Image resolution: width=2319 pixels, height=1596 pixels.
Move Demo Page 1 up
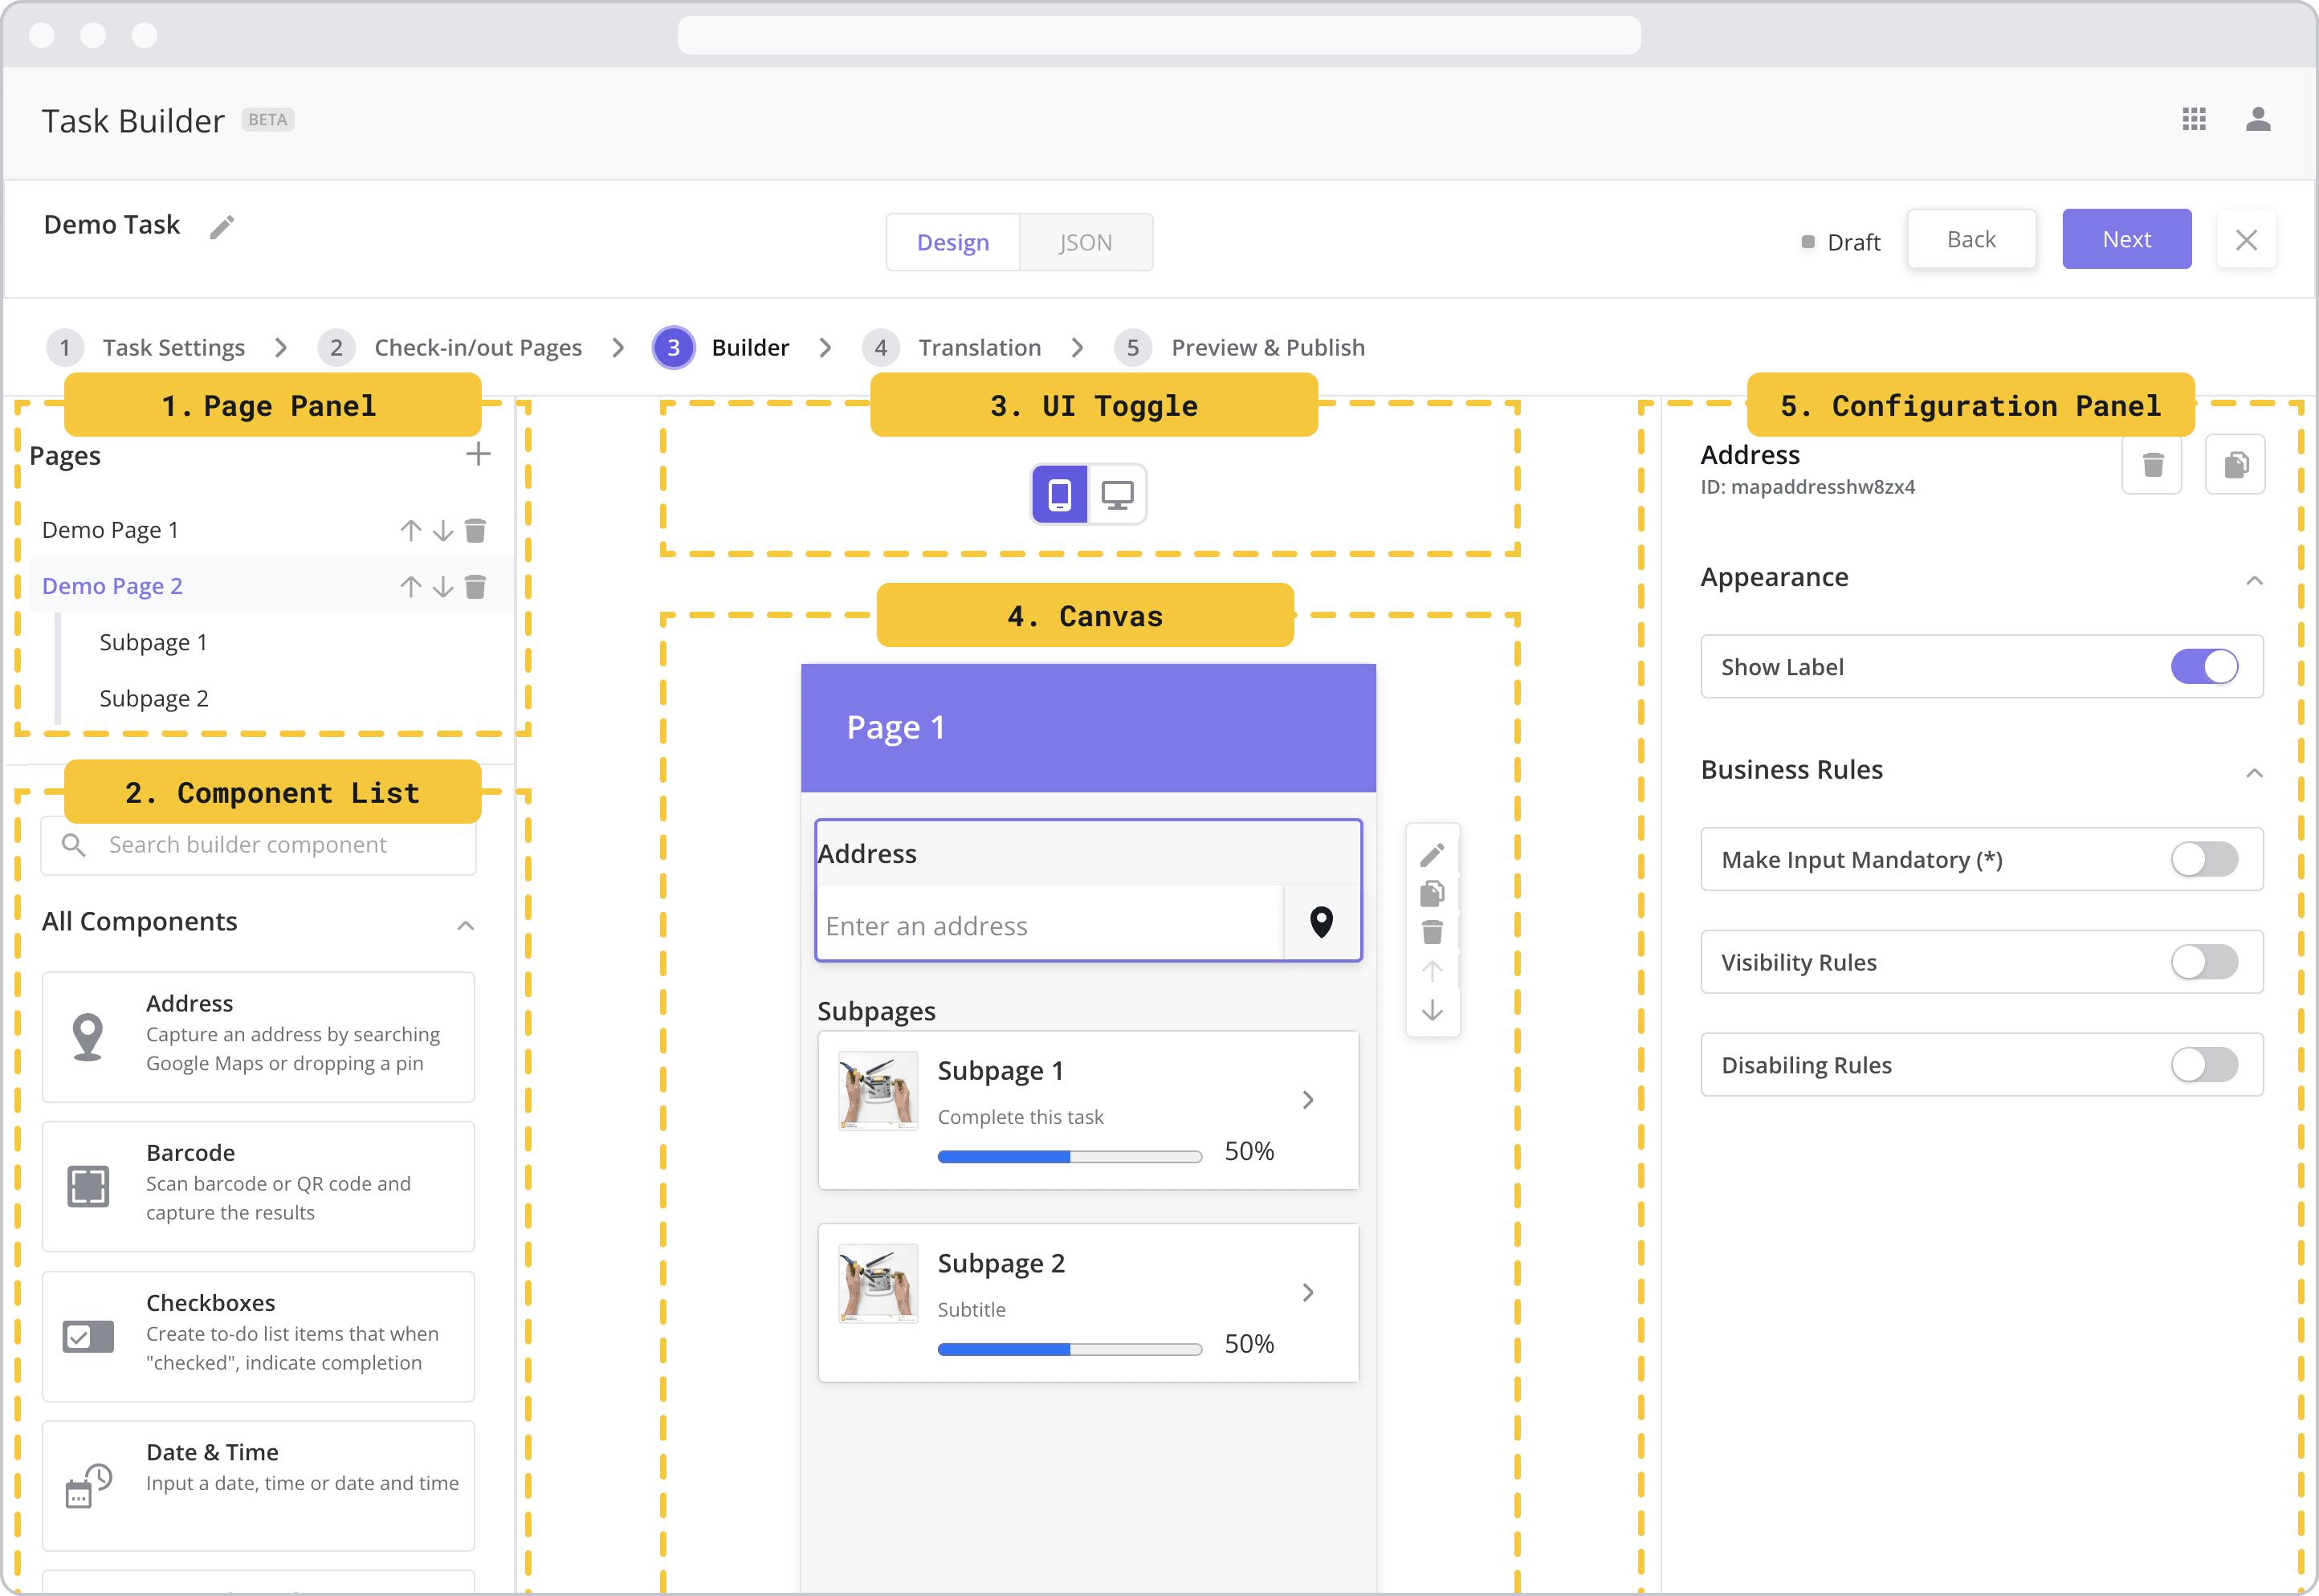pos(410,530)
